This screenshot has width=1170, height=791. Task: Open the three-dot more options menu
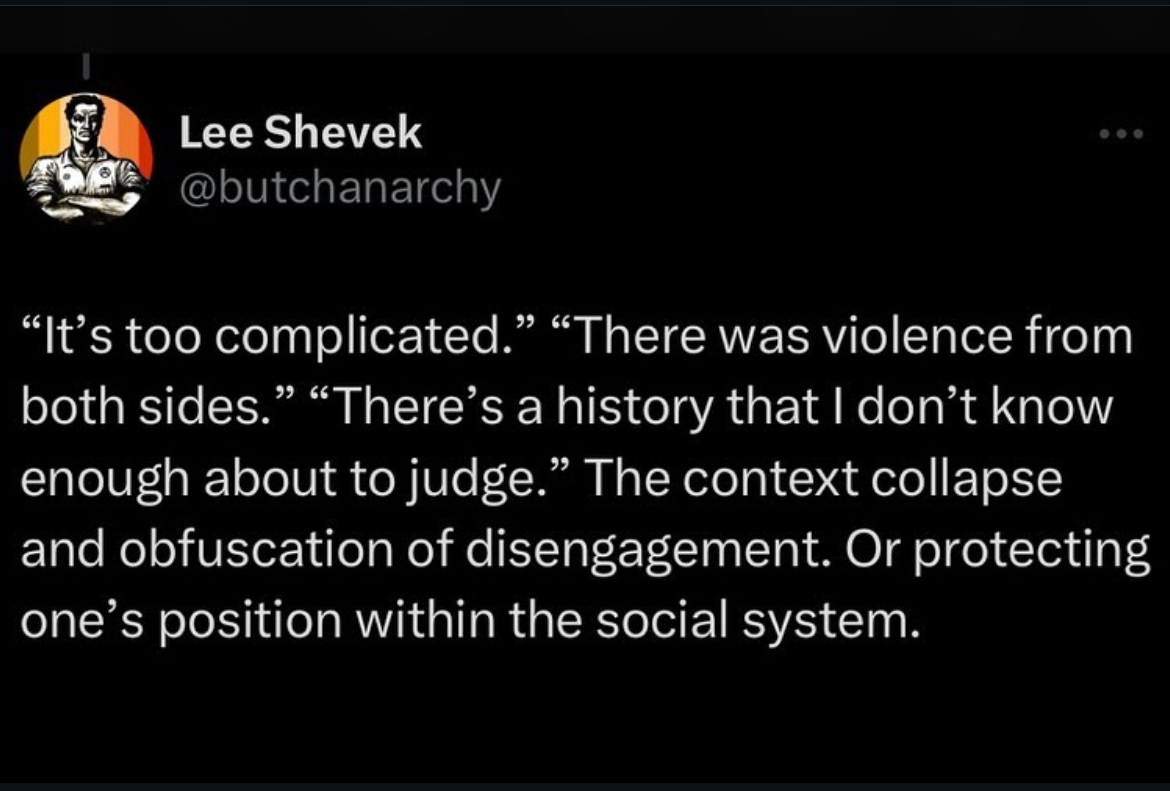click(x=1122, y=134)
